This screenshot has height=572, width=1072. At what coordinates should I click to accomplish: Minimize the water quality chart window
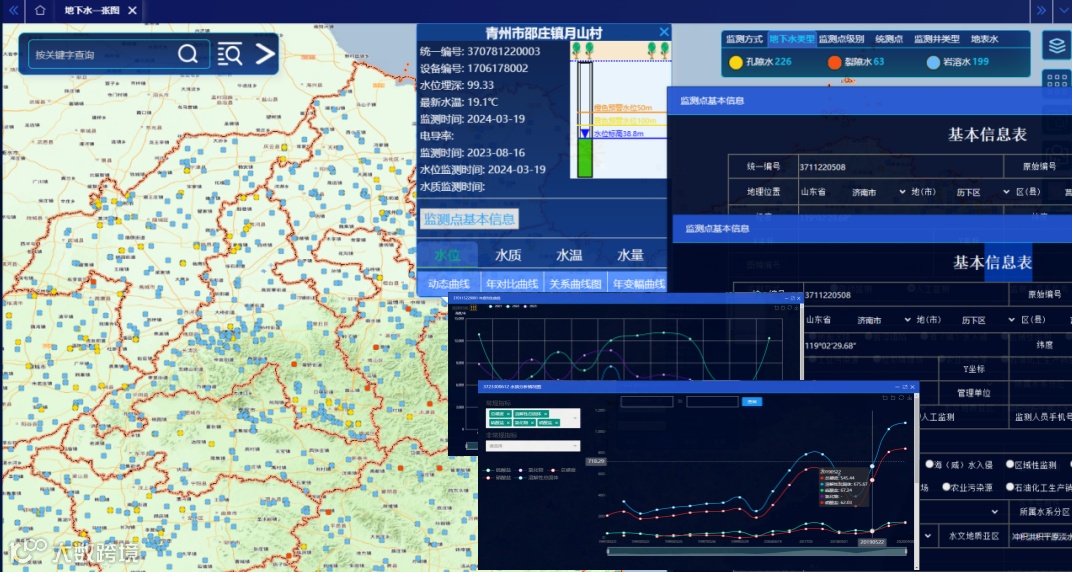[x=897, y=387]
